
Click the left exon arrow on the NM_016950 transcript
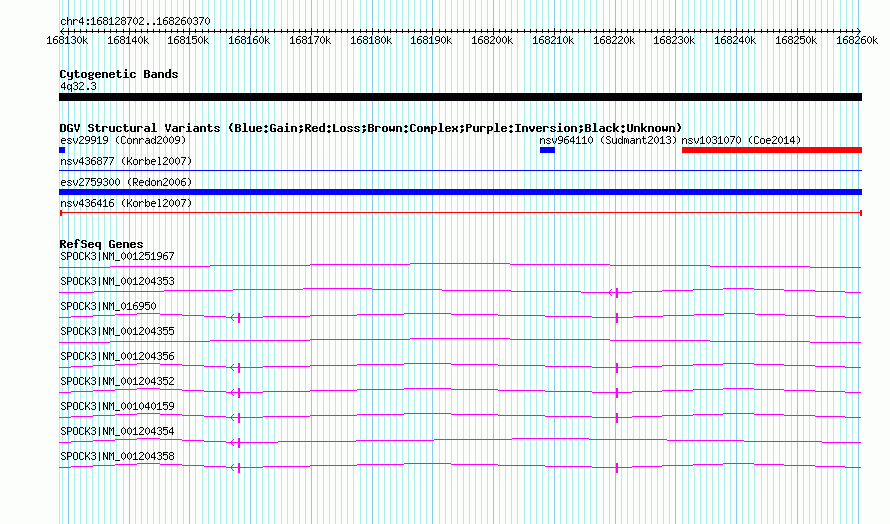(x=236, y=318)
